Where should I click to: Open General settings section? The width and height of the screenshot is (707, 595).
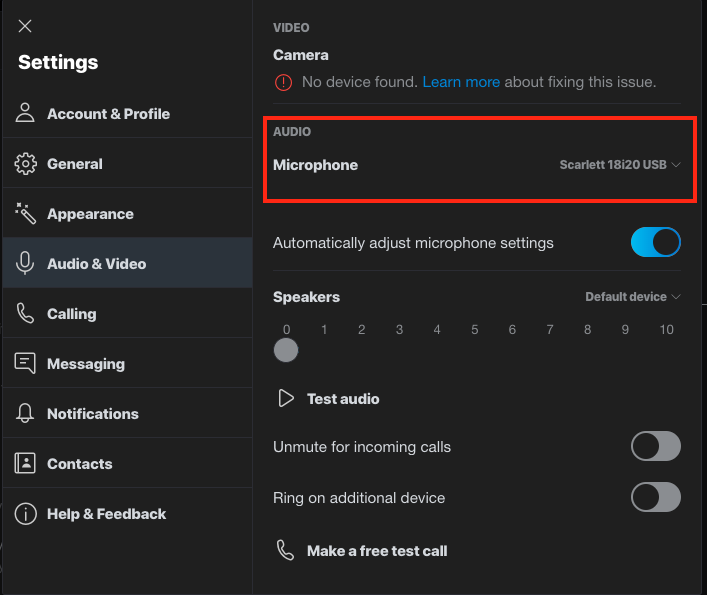click(x=128, y=163)
